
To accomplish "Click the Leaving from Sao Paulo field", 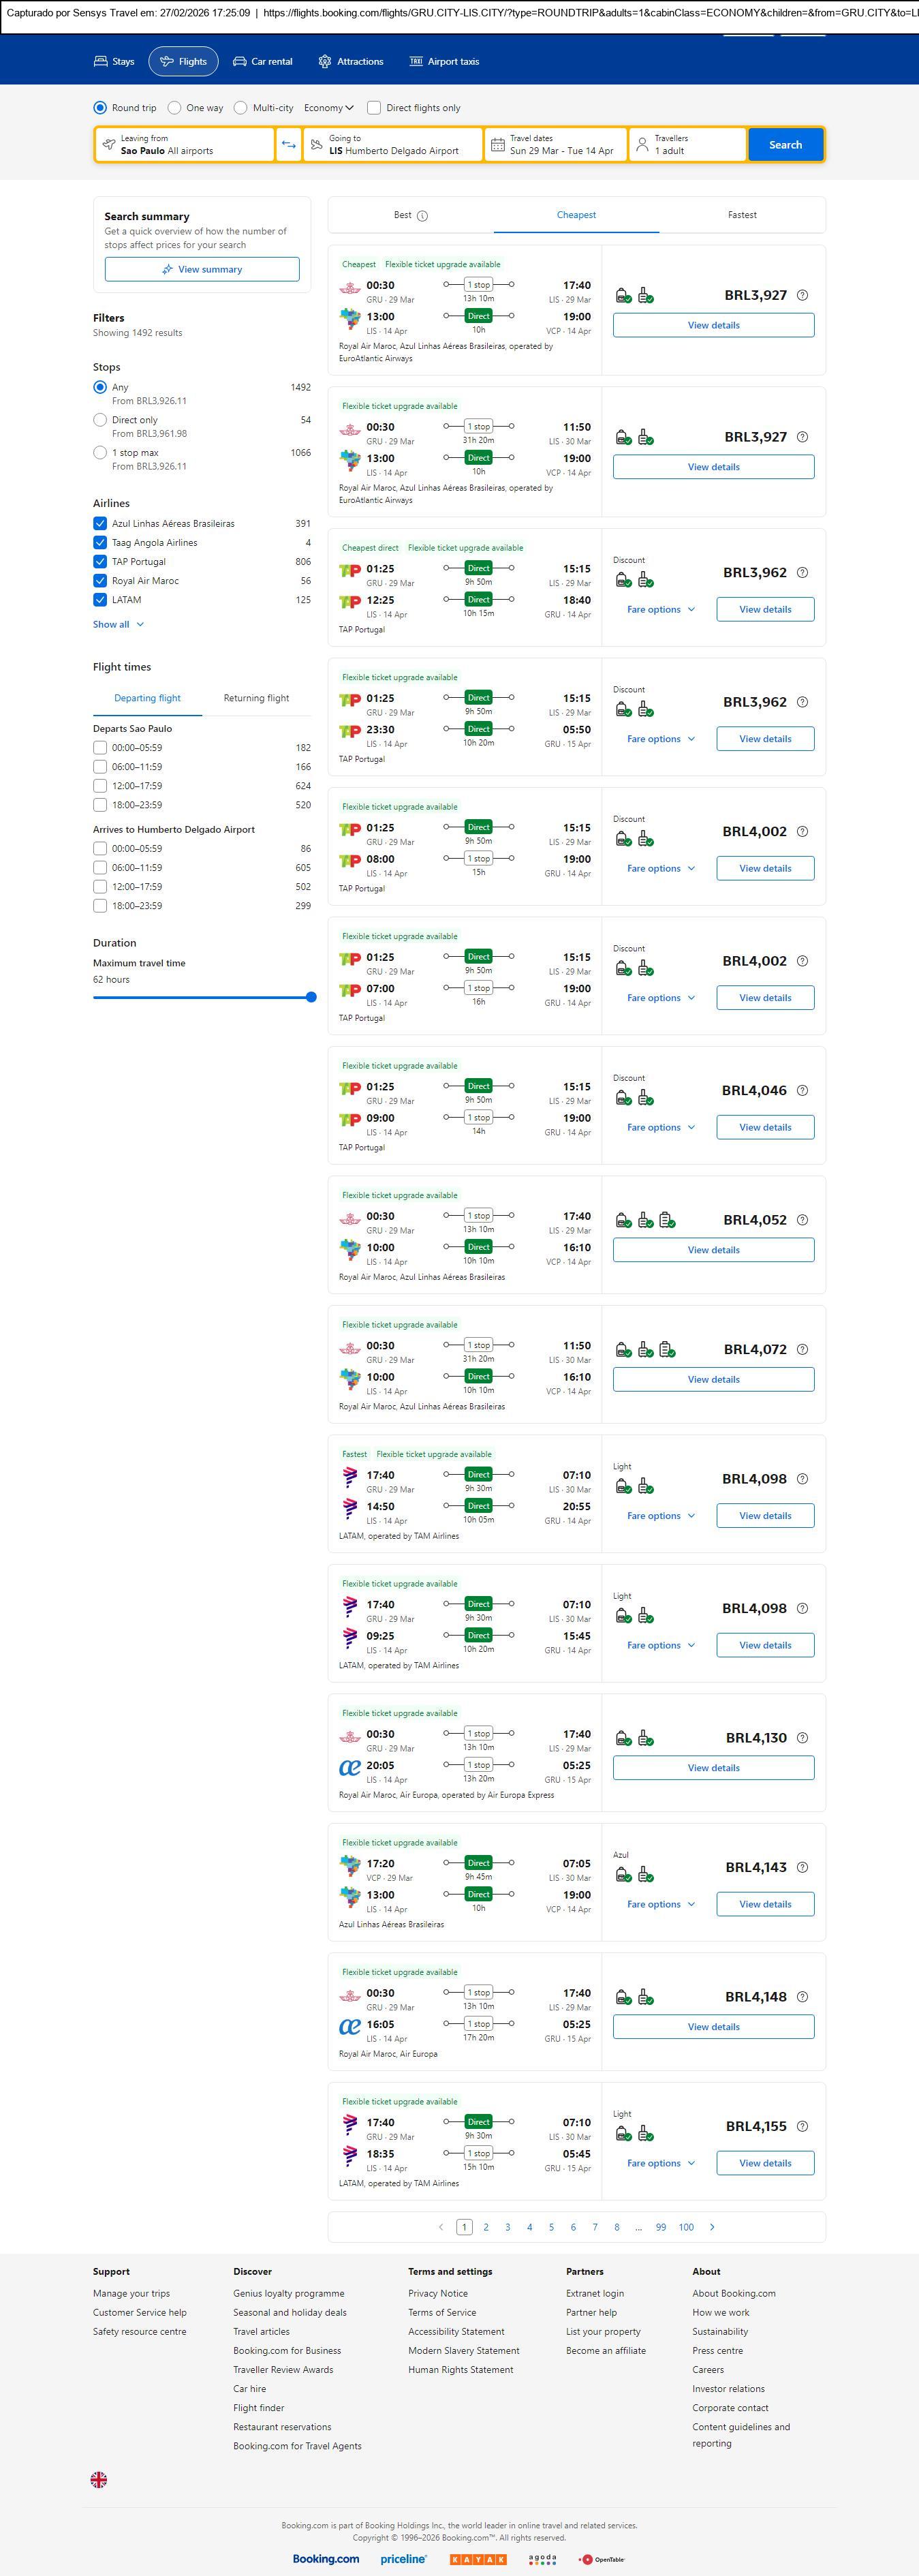I will pyautogui.click(x=185, y=145).
